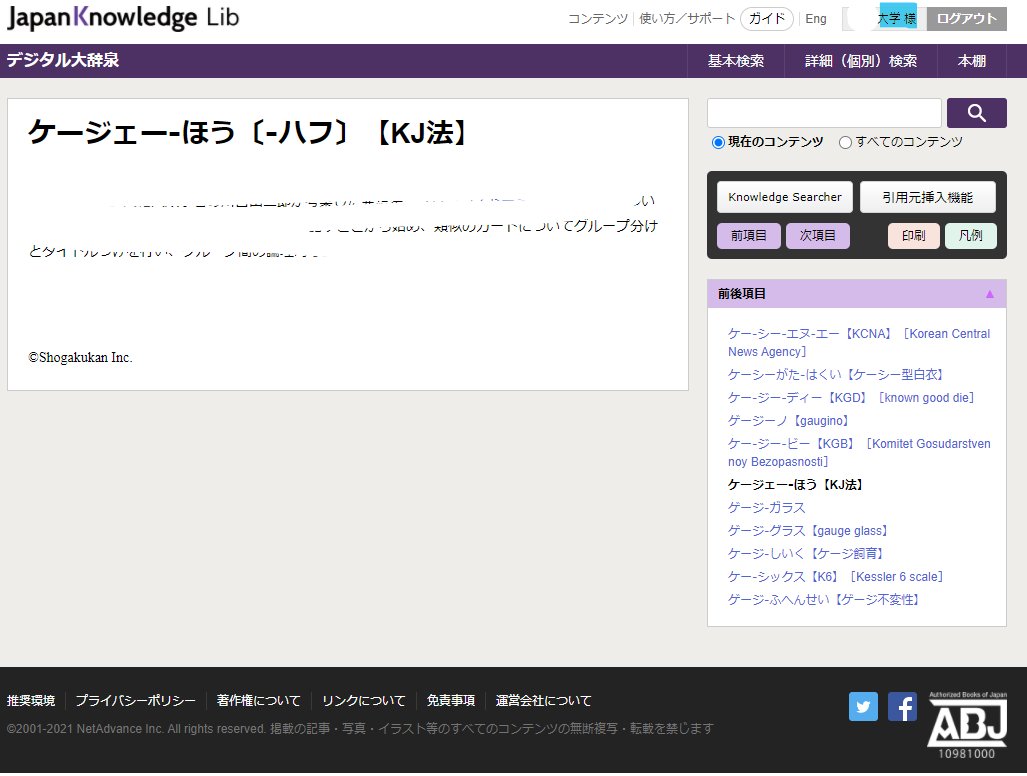Viewport: 1027px width, 776px height.
Task: Go to previous entry with 前項目
Action: click(x=748, y=236)
